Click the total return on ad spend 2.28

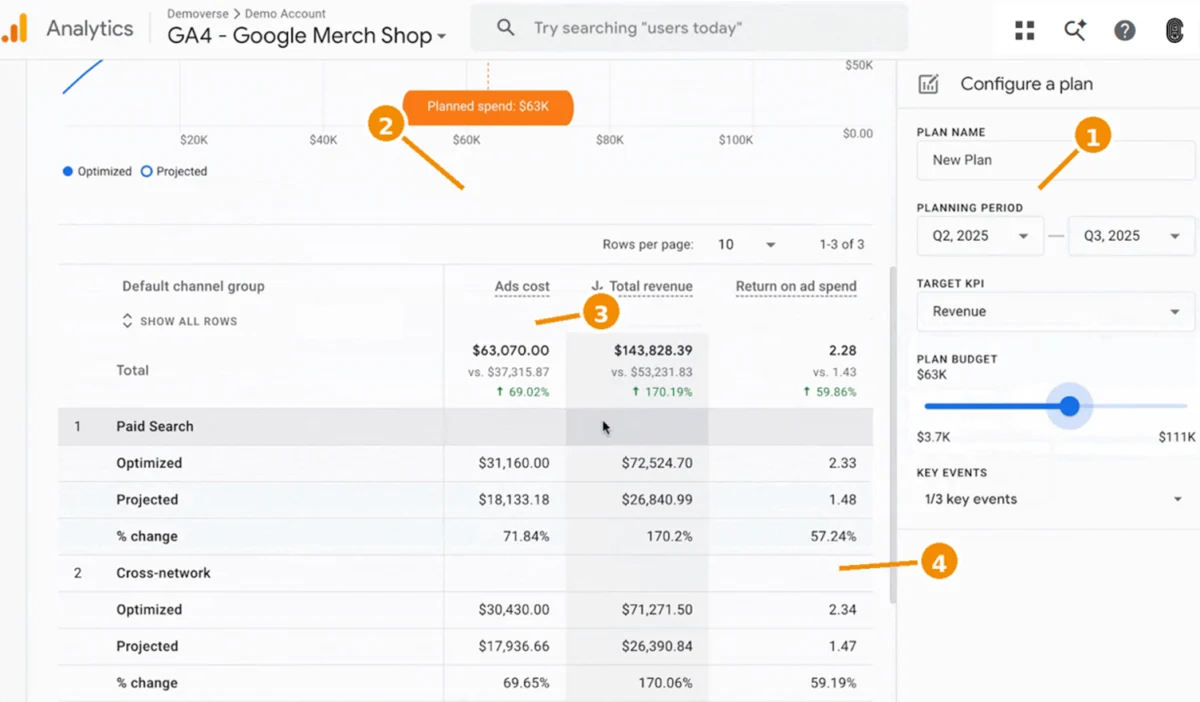843,350
